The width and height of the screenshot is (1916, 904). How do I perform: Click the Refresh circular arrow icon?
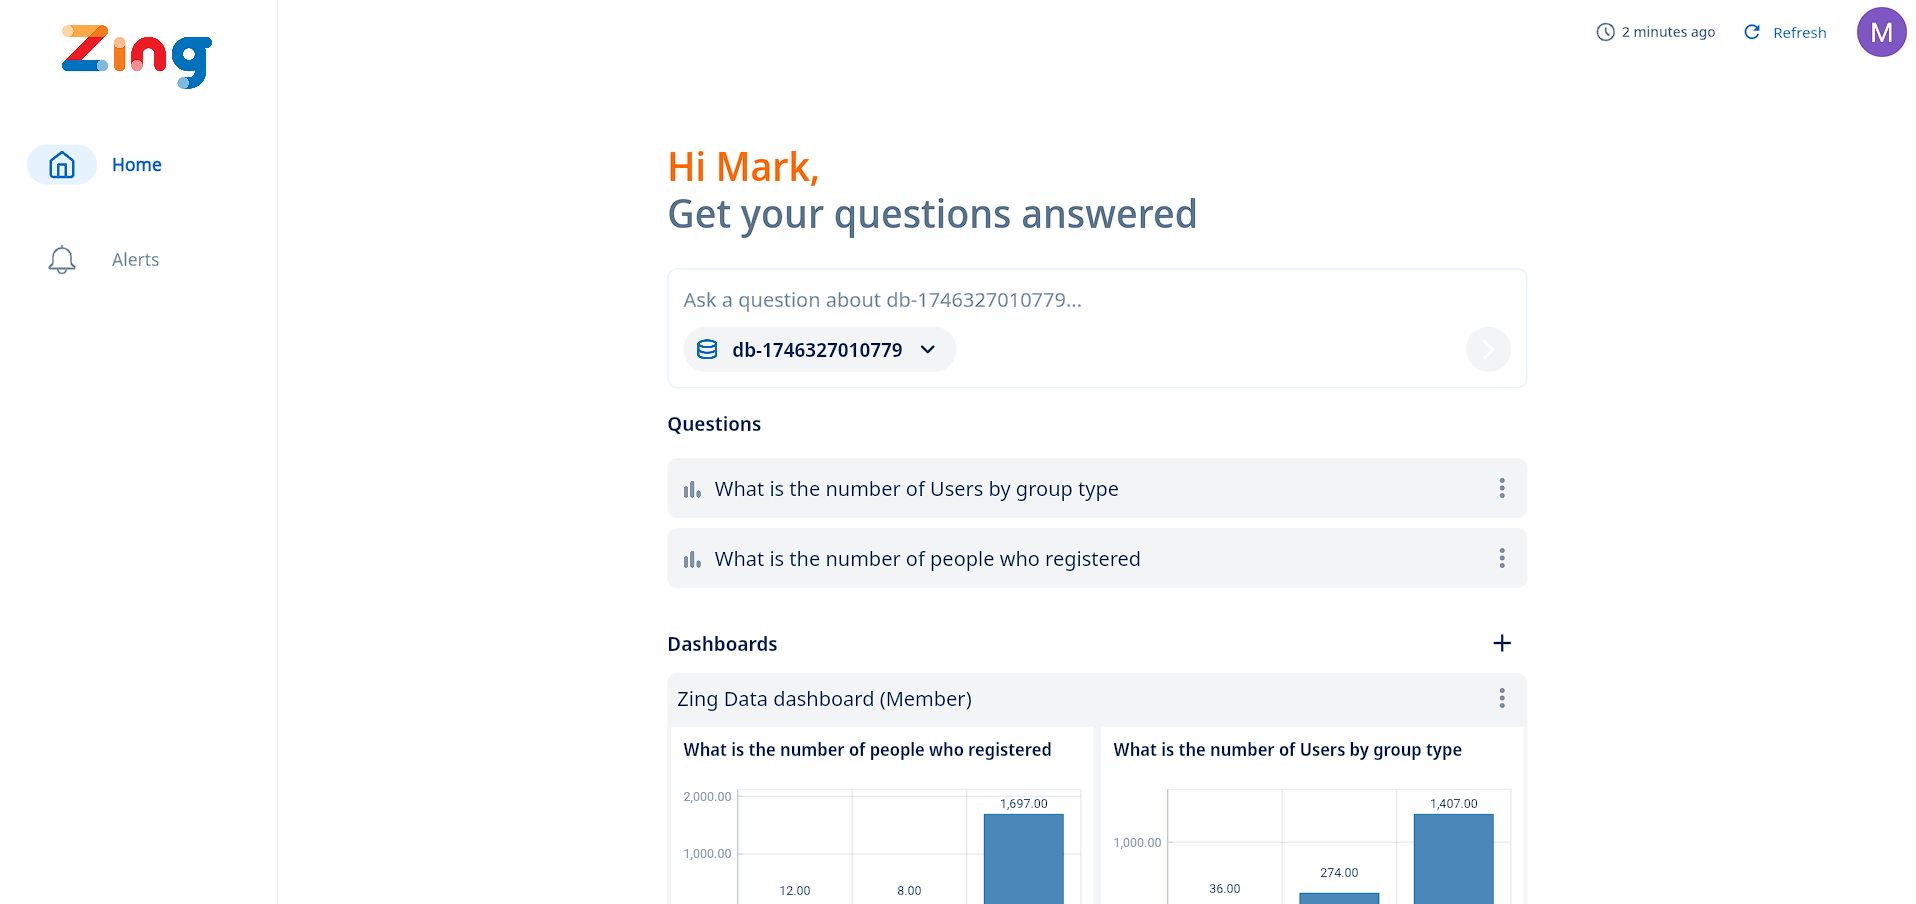[1752, 32]
